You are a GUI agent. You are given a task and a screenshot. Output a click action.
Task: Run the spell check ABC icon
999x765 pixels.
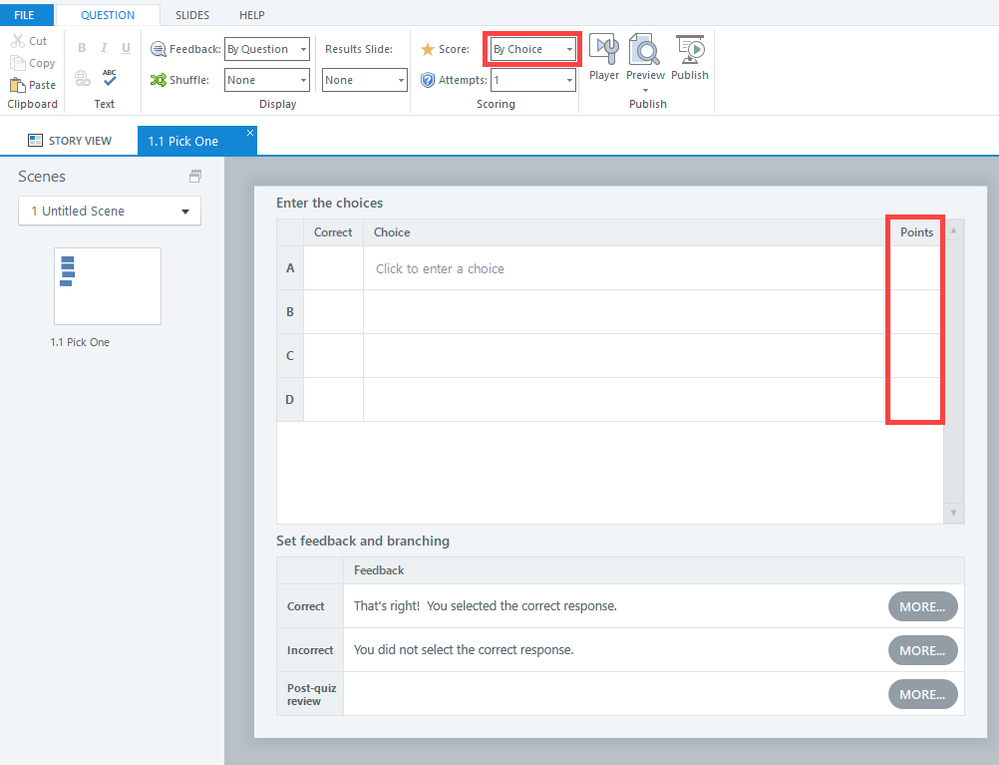109,78
